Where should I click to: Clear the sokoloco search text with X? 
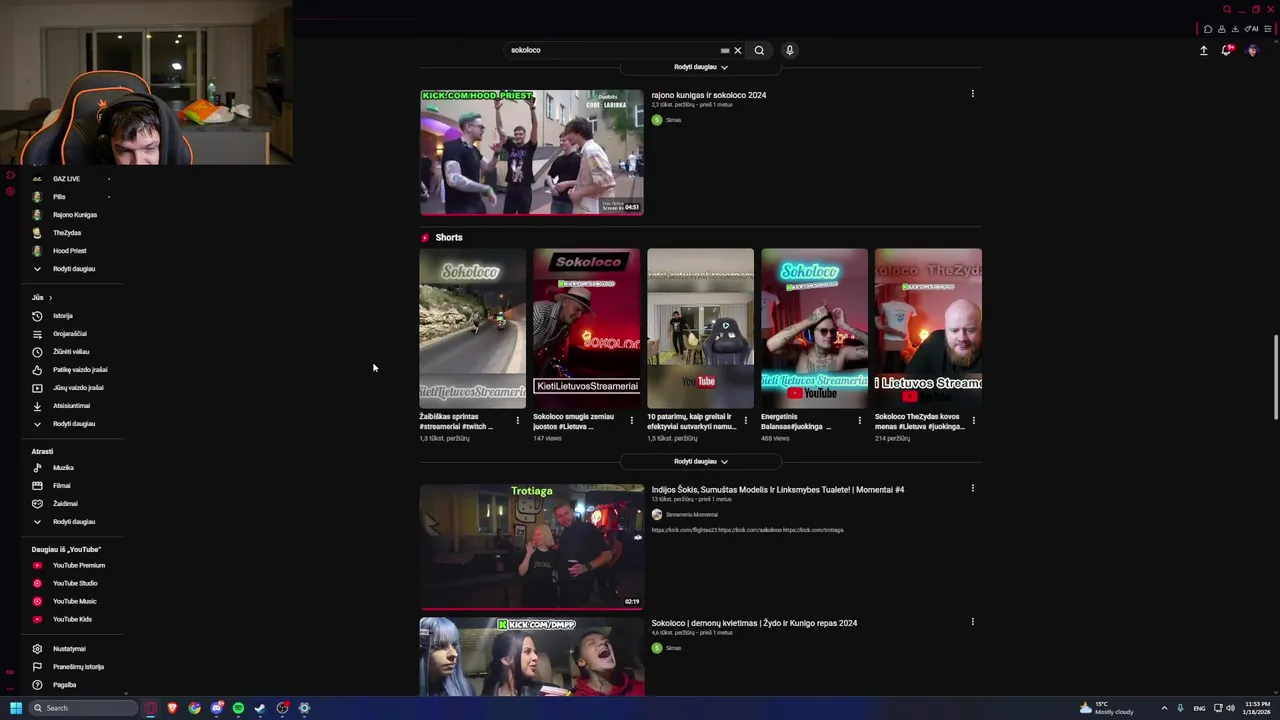coord(738,50)
